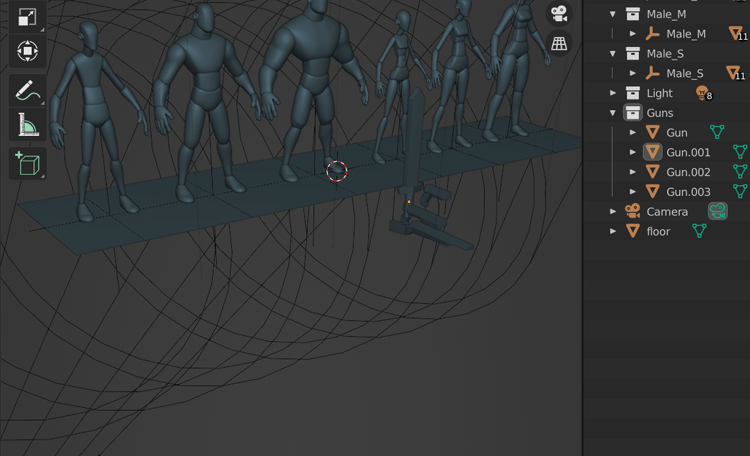Expand the Gun.001 object row
The height and width of the screenshot is (456, 750).
tap(632, 152)
